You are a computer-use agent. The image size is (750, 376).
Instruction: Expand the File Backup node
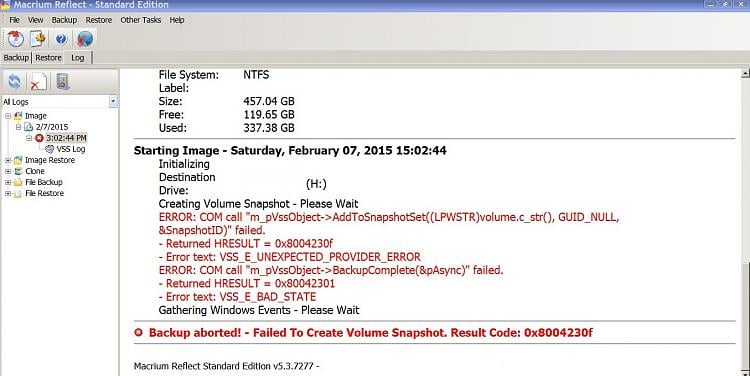(8, 182)
